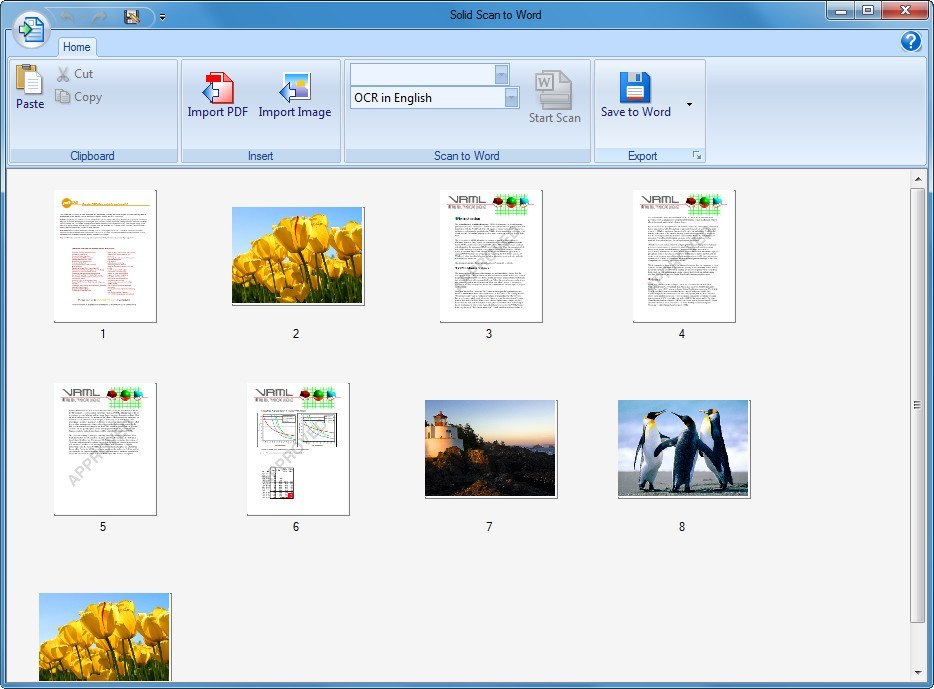This screenshot has width=934, height=689.
Task: Click the Import Image icon
Action: click(295, 88)
